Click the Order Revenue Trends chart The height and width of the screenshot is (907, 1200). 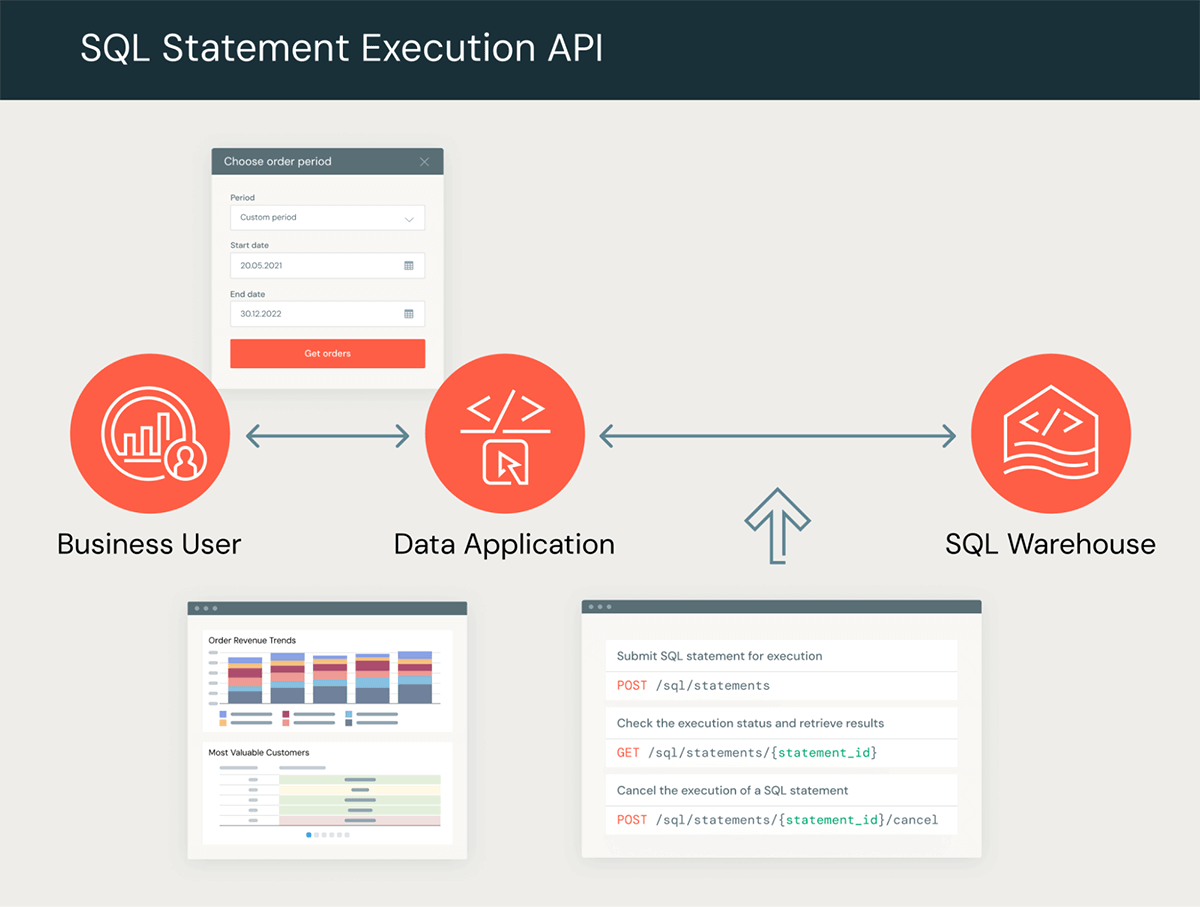pyautogui.click(x=328, y=677)
